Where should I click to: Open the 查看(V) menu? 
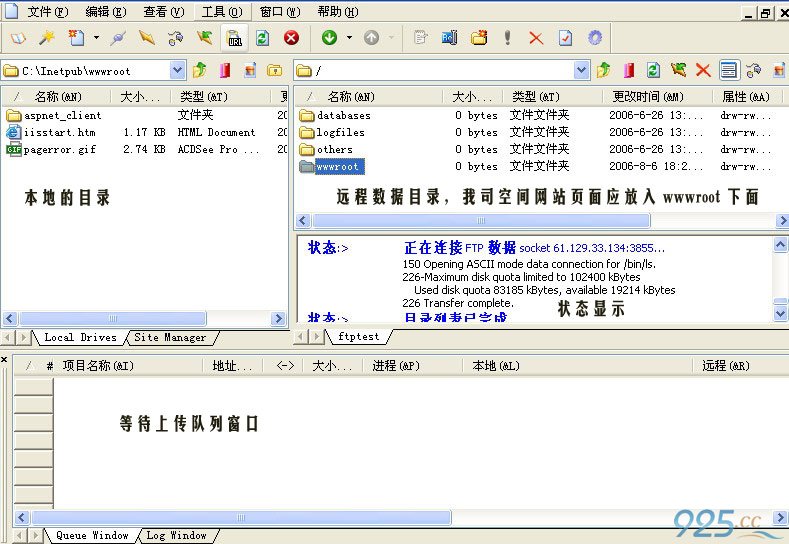(x=164, y=12)
